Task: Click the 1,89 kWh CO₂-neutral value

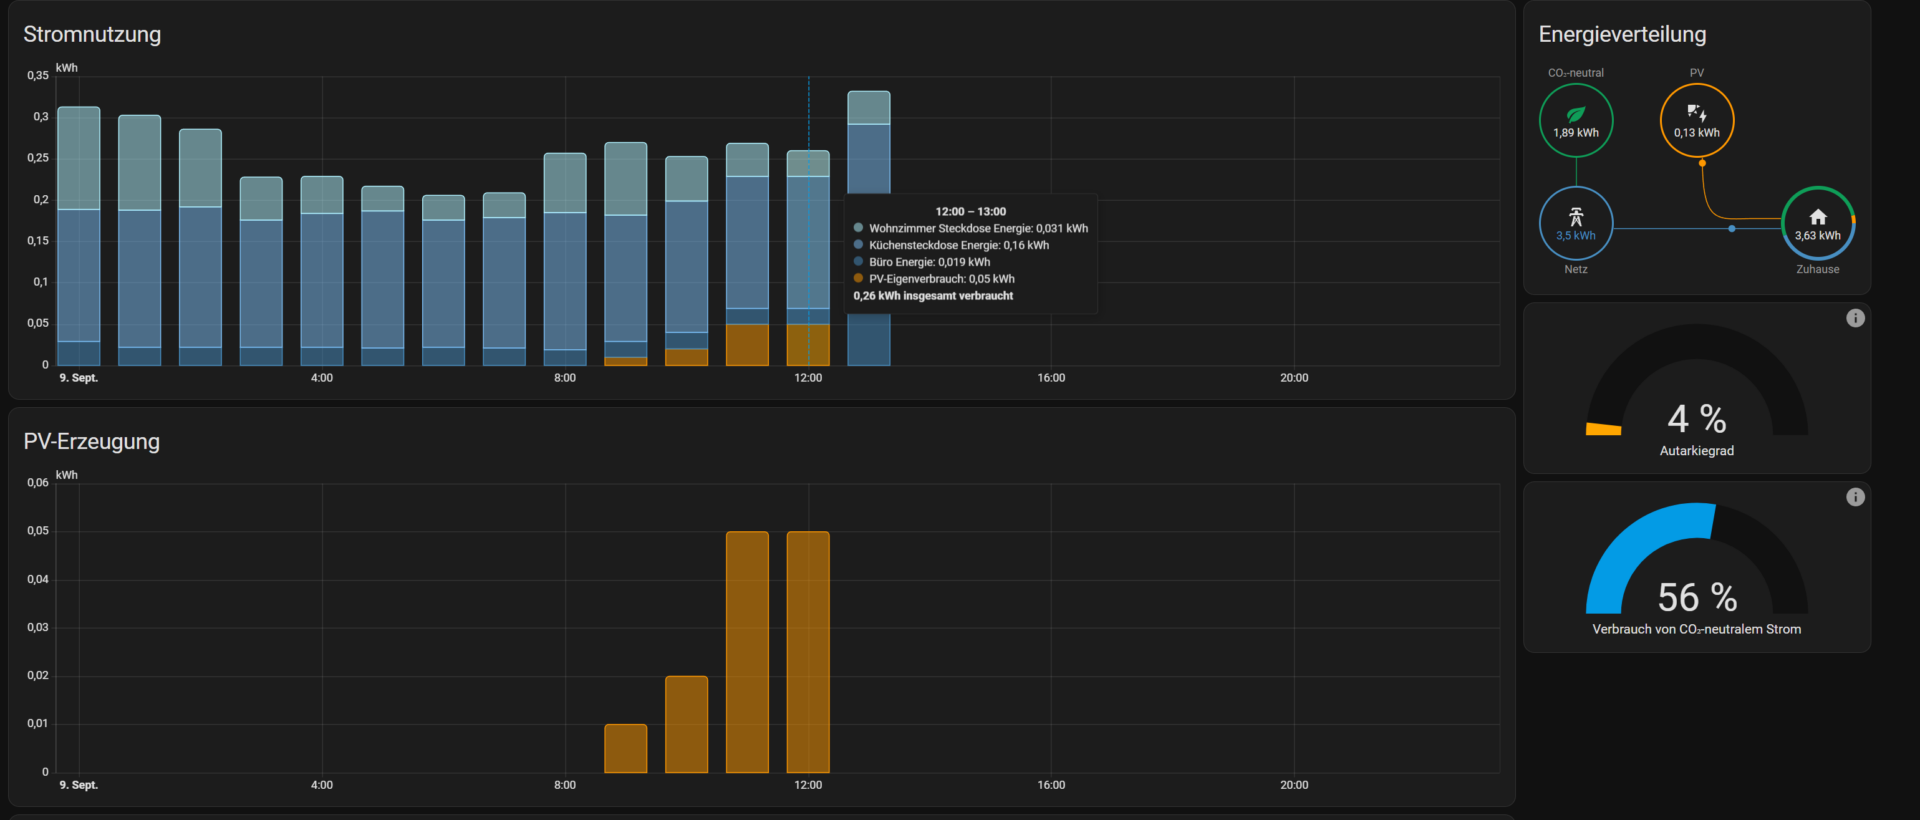Action: (x=1576, y=133)
